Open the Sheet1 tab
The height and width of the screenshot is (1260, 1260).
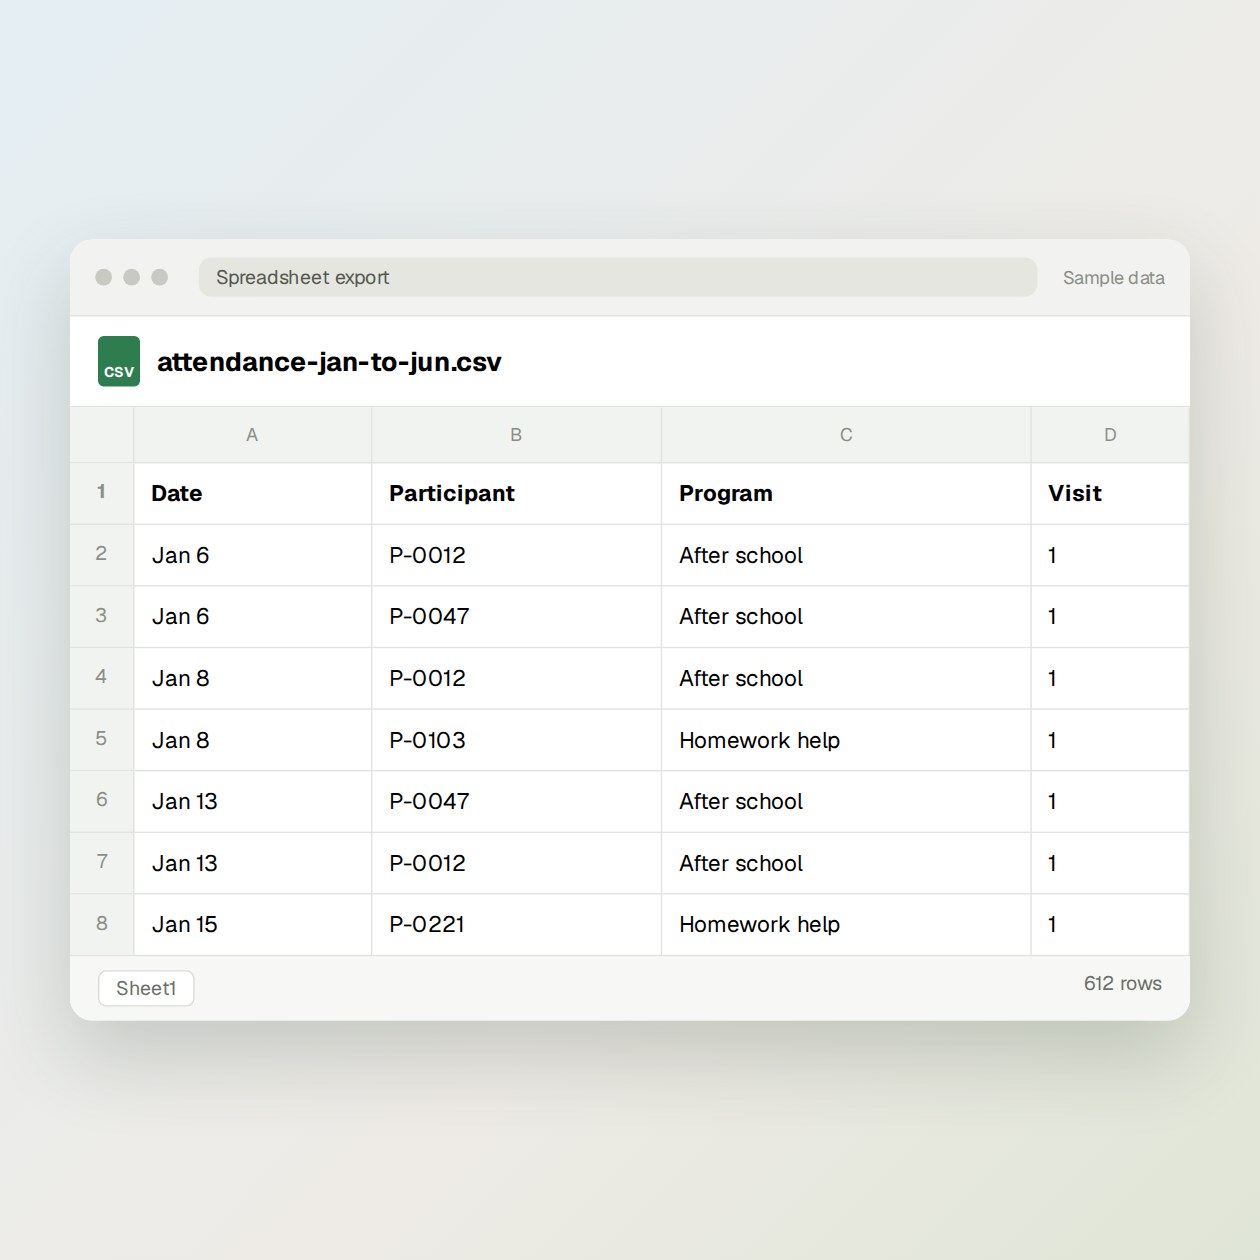146,988
